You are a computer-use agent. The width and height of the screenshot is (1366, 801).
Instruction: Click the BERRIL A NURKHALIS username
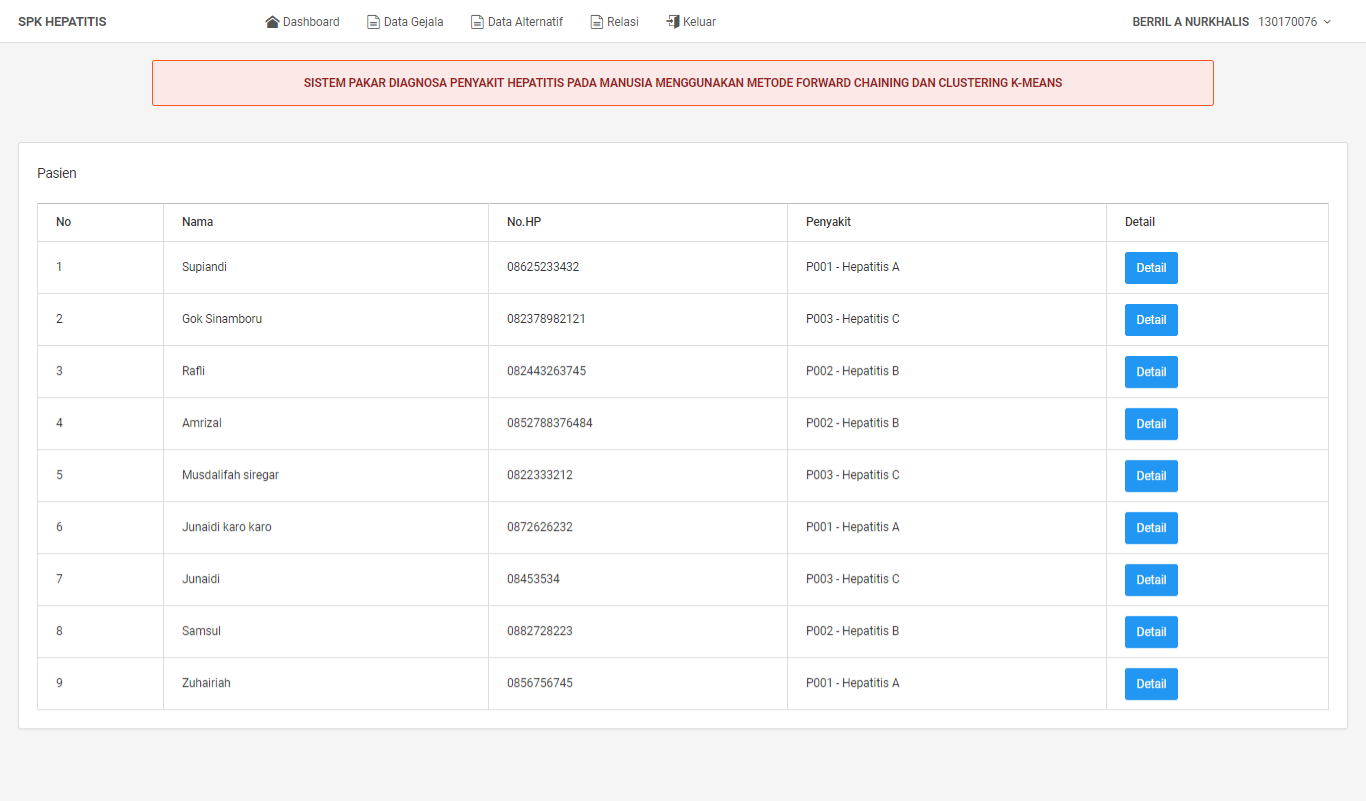tap(1191, 22)
